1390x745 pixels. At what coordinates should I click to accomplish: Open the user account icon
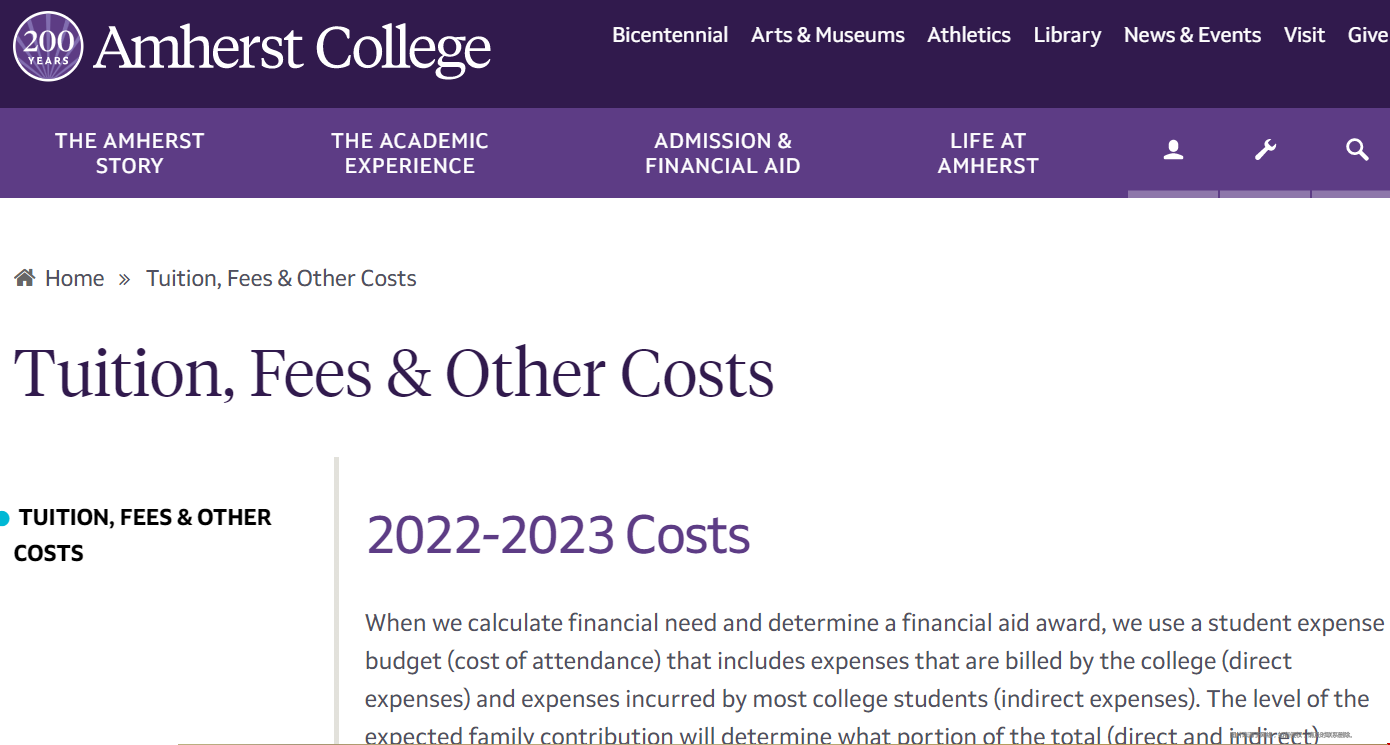point(1173,151)
